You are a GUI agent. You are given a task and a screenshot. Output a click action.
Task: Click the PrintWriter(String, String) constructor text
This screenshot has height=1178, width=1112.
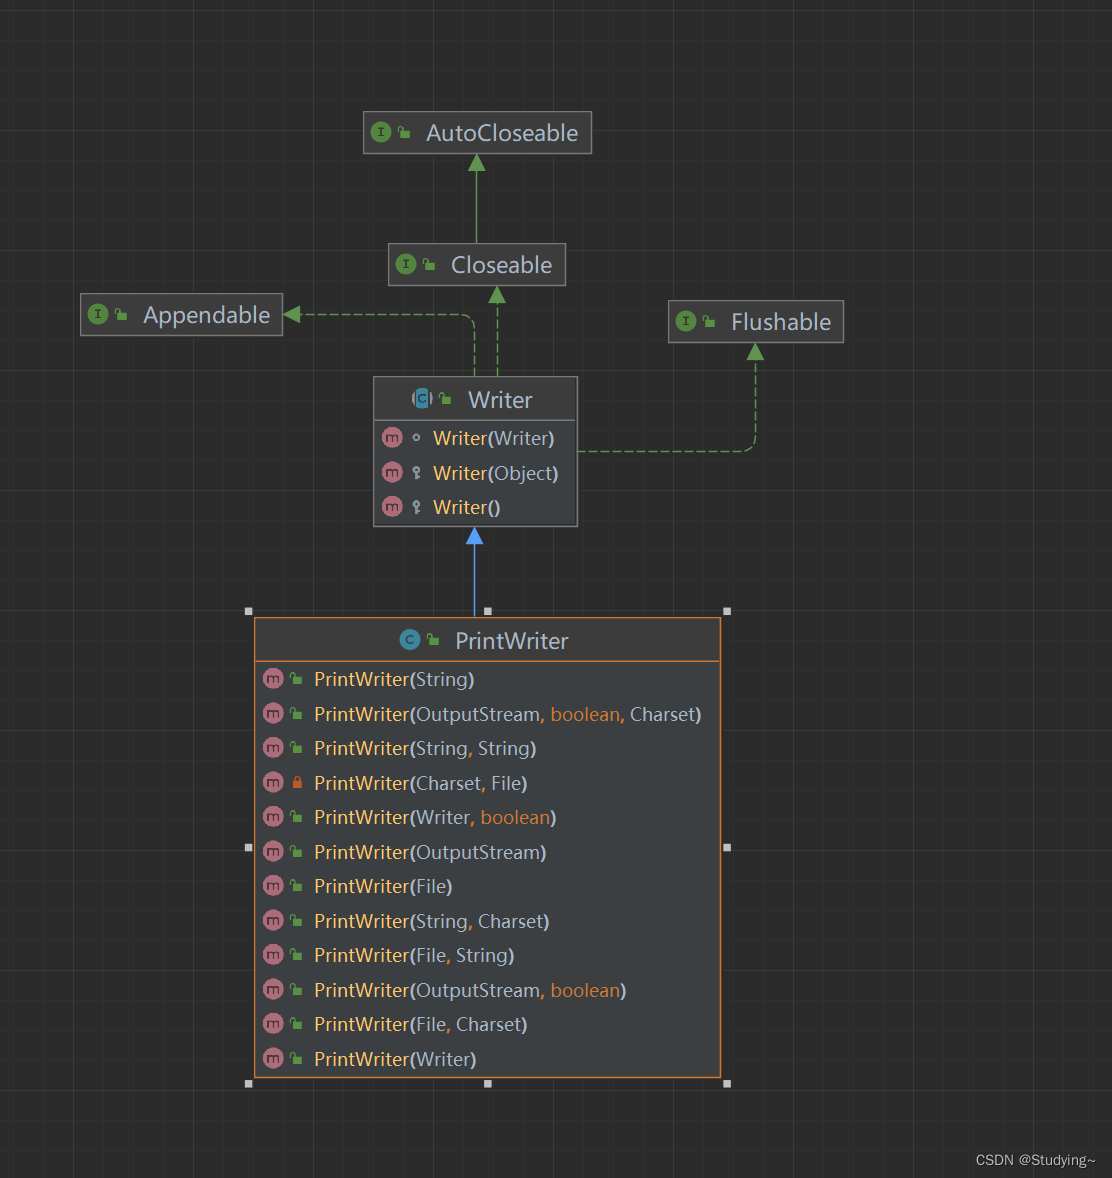[x=425, y=749]
